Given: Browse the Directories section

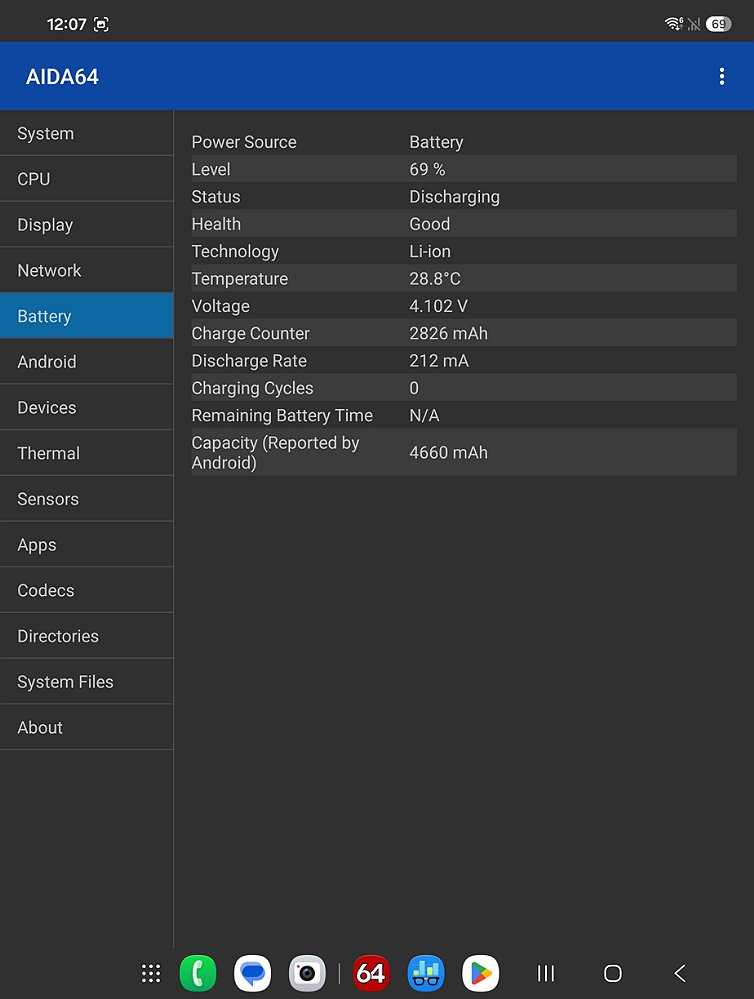Looking at the screenshot, I should coord(87,636).
